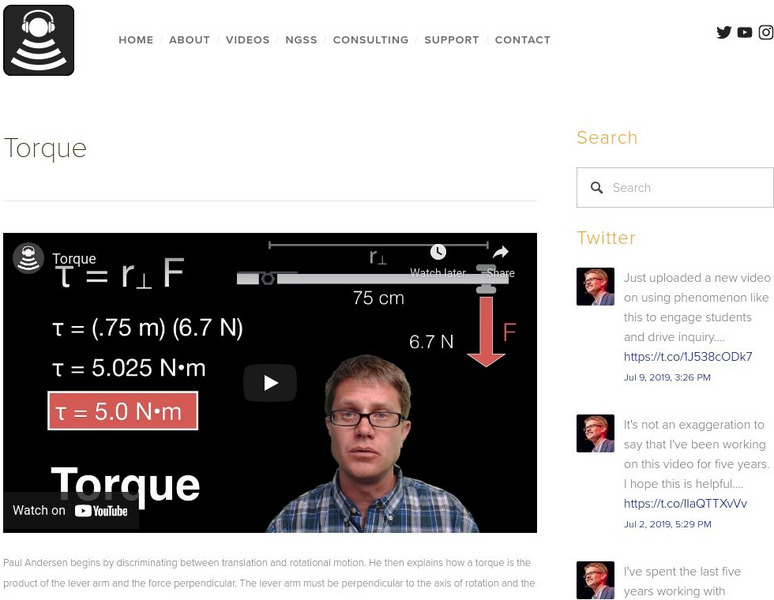Click the Torque title in video overlay
Screen dimensions: 774x600
(74, 259)
